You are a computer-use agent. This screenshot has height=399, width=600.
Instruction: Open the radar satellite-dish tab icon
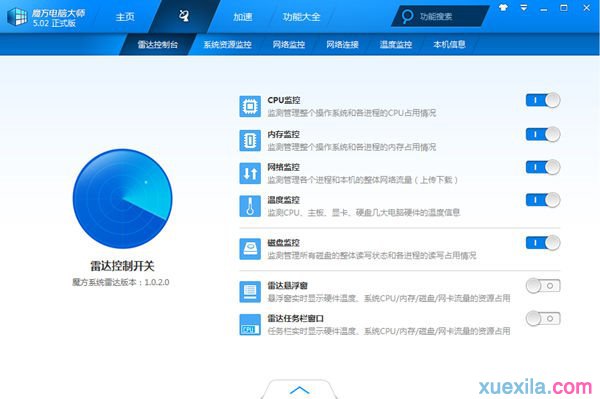tap(184, 16)
